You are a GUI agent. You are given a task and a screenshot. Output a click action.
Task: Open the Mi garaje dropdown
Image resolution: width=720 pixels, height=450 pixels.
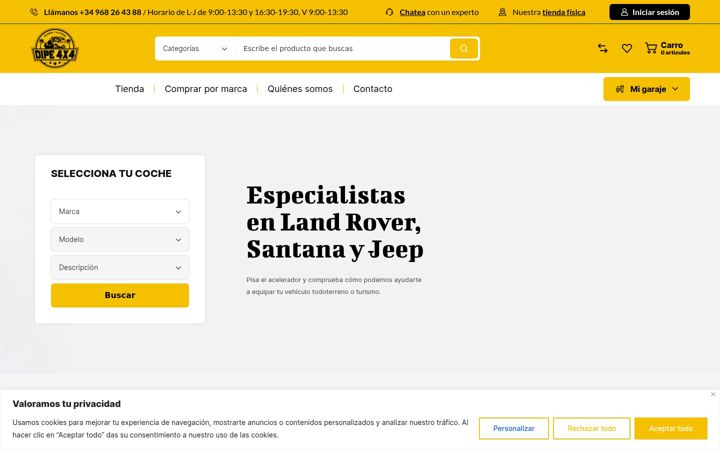(x=647, y=89)
